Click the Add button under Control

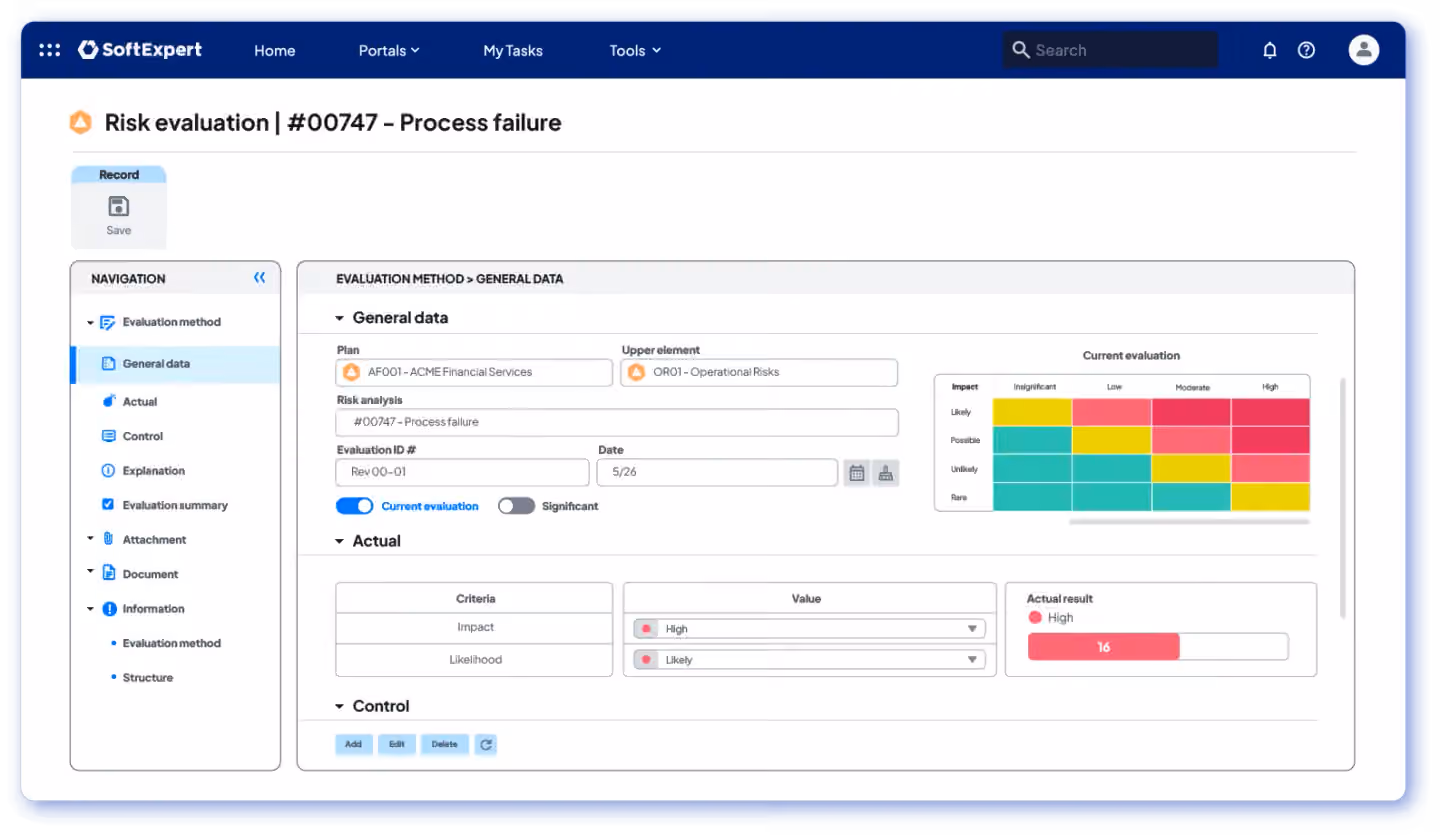[x=354, y=744]
